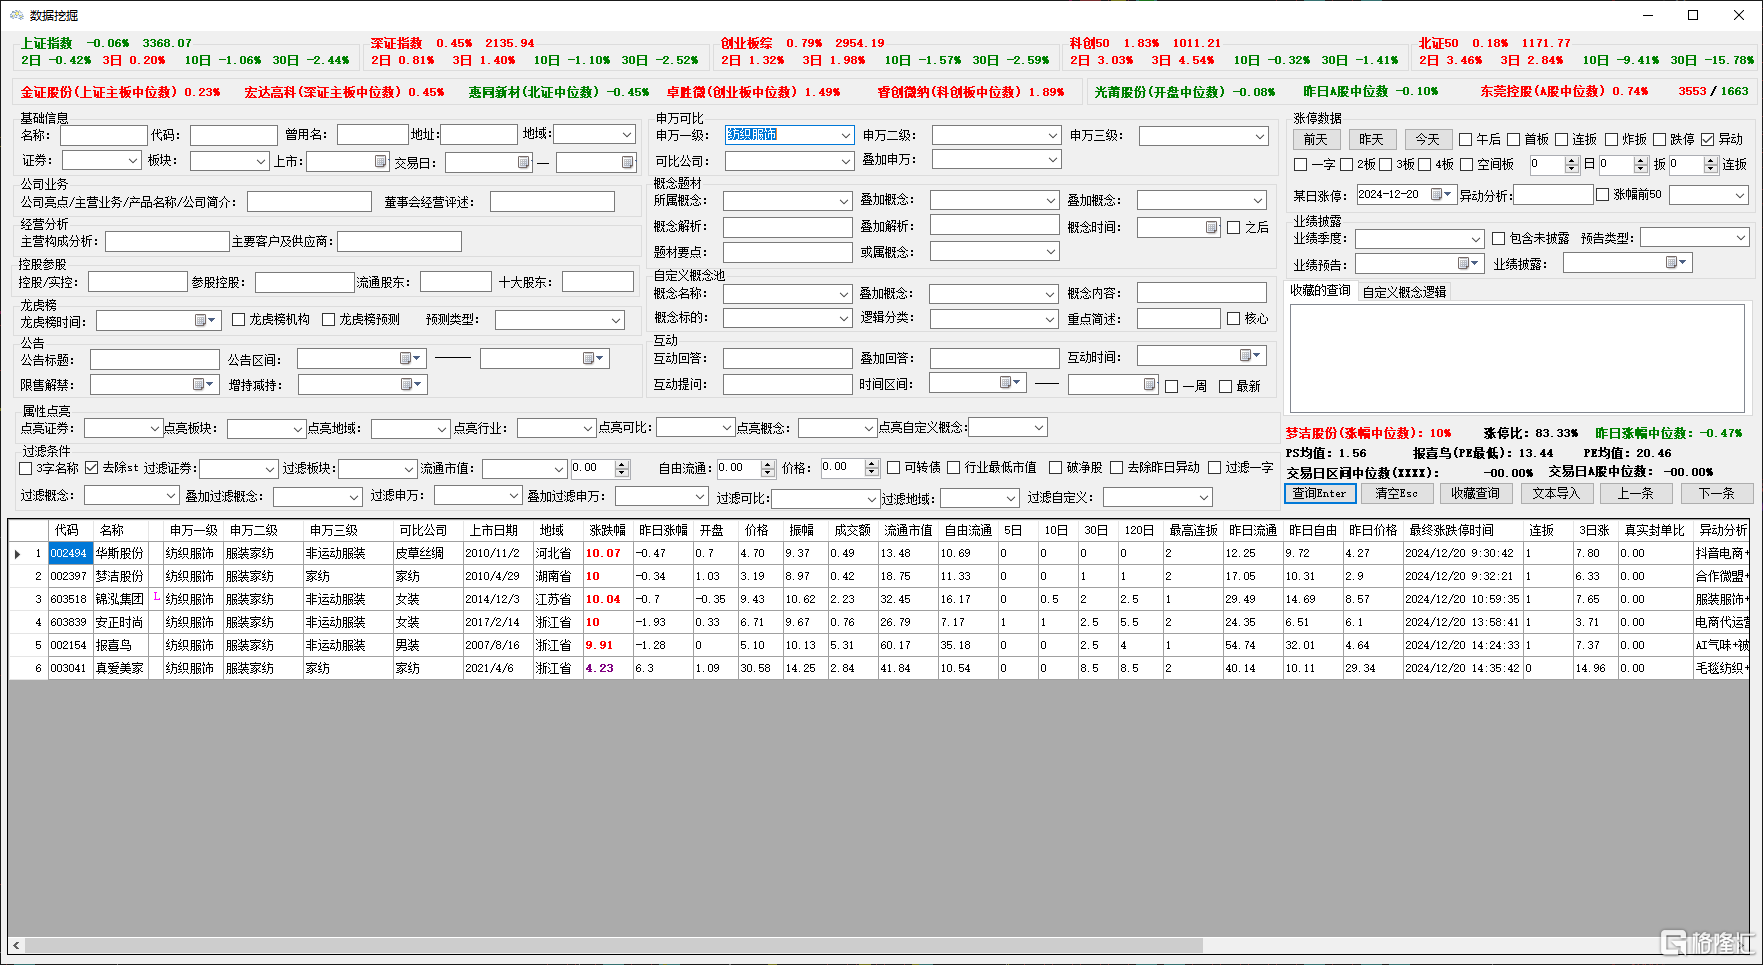Open the 龙虎榜时间 calendar picker
1763x965 pixels.
click(205, 320)
